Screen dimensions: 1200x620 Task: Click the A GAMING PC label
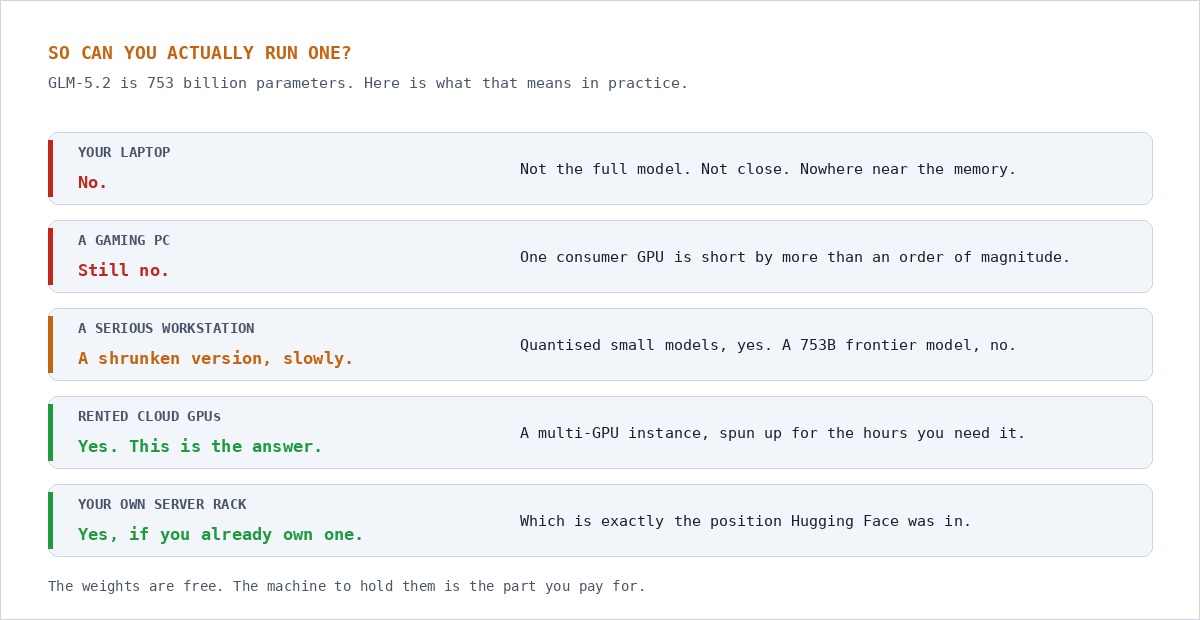[x=124, y=240]
